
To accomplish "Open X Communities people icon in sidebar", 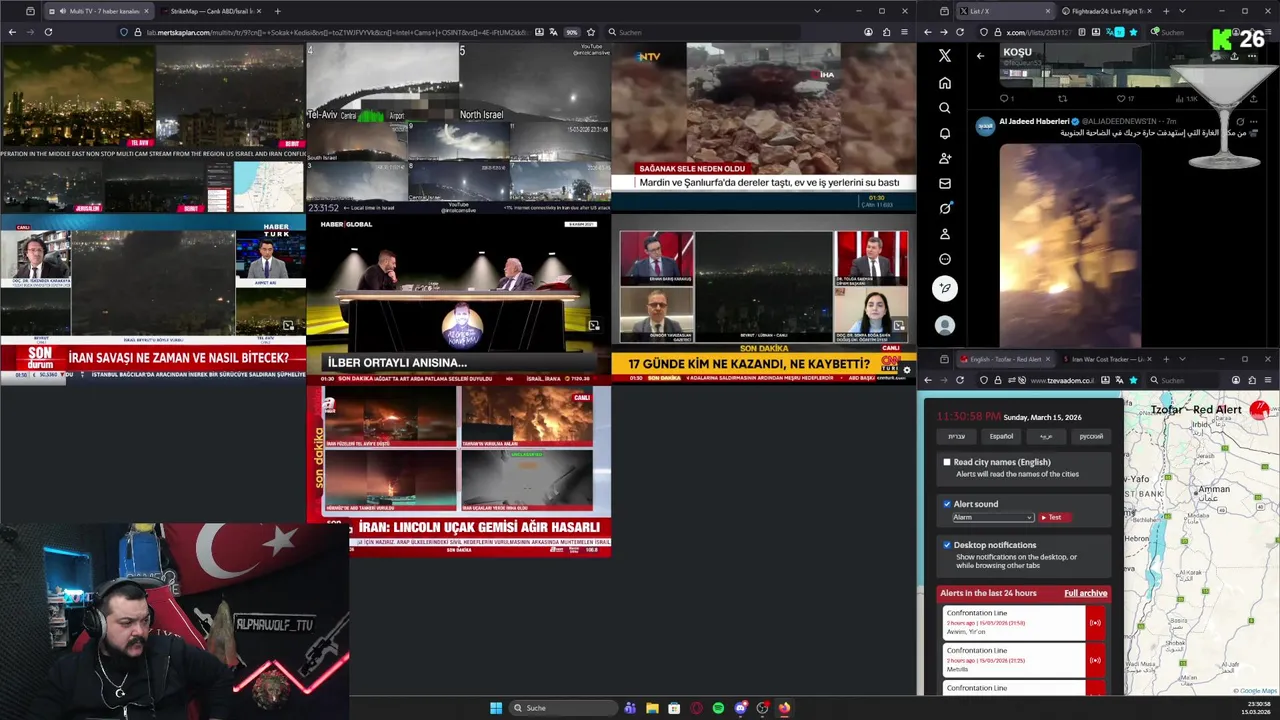I will tap(945, 158).
